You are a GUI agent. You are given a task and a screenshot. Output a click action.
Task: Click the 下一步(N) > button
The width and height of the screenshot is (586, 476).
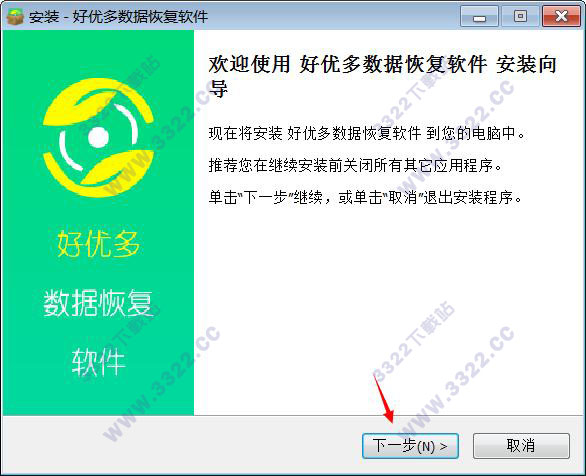coord(410,446)
